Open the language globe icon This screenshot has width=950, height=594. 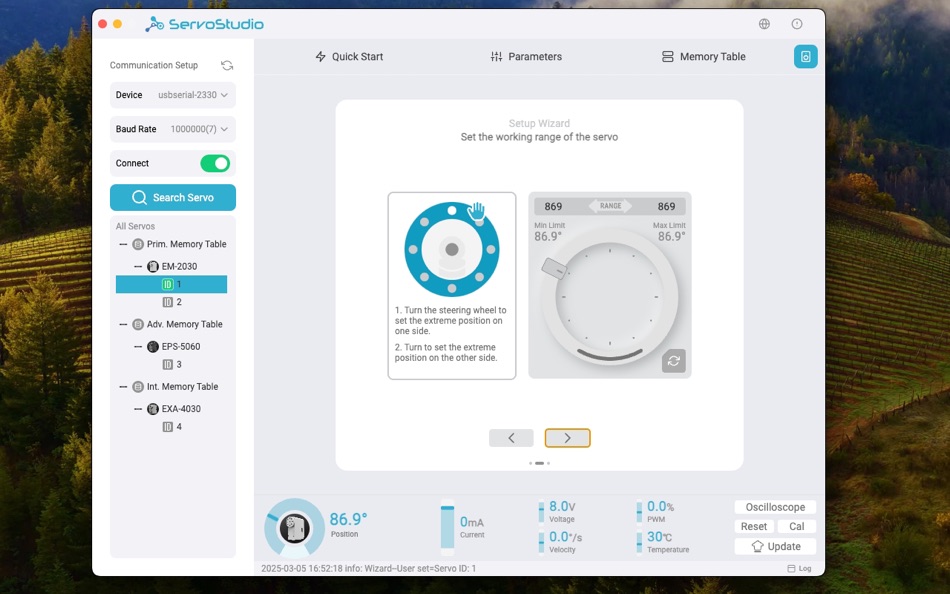pos(765,24)
